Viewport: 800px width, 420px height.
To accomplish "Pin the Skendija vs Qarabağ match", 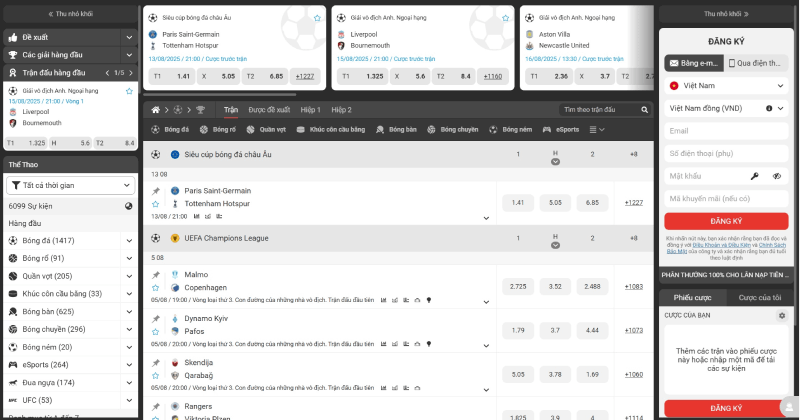I will tap(156, 362).
